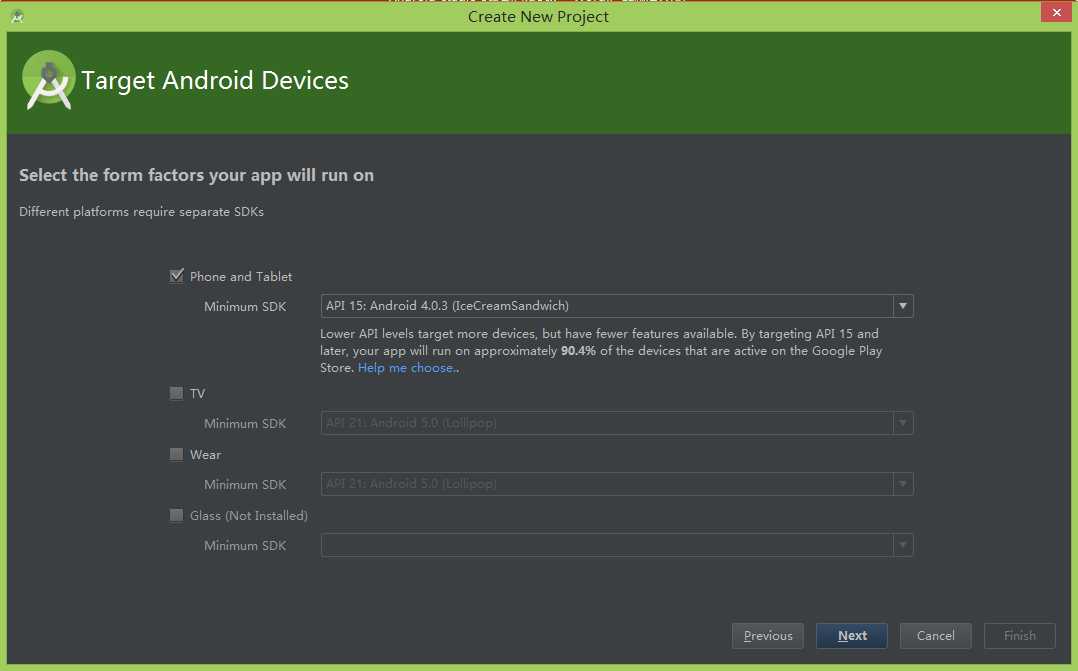Toggle the Glass (Not Installed) checkbox
Screen dimensions: 1078x671
click(x=177, y=515)
